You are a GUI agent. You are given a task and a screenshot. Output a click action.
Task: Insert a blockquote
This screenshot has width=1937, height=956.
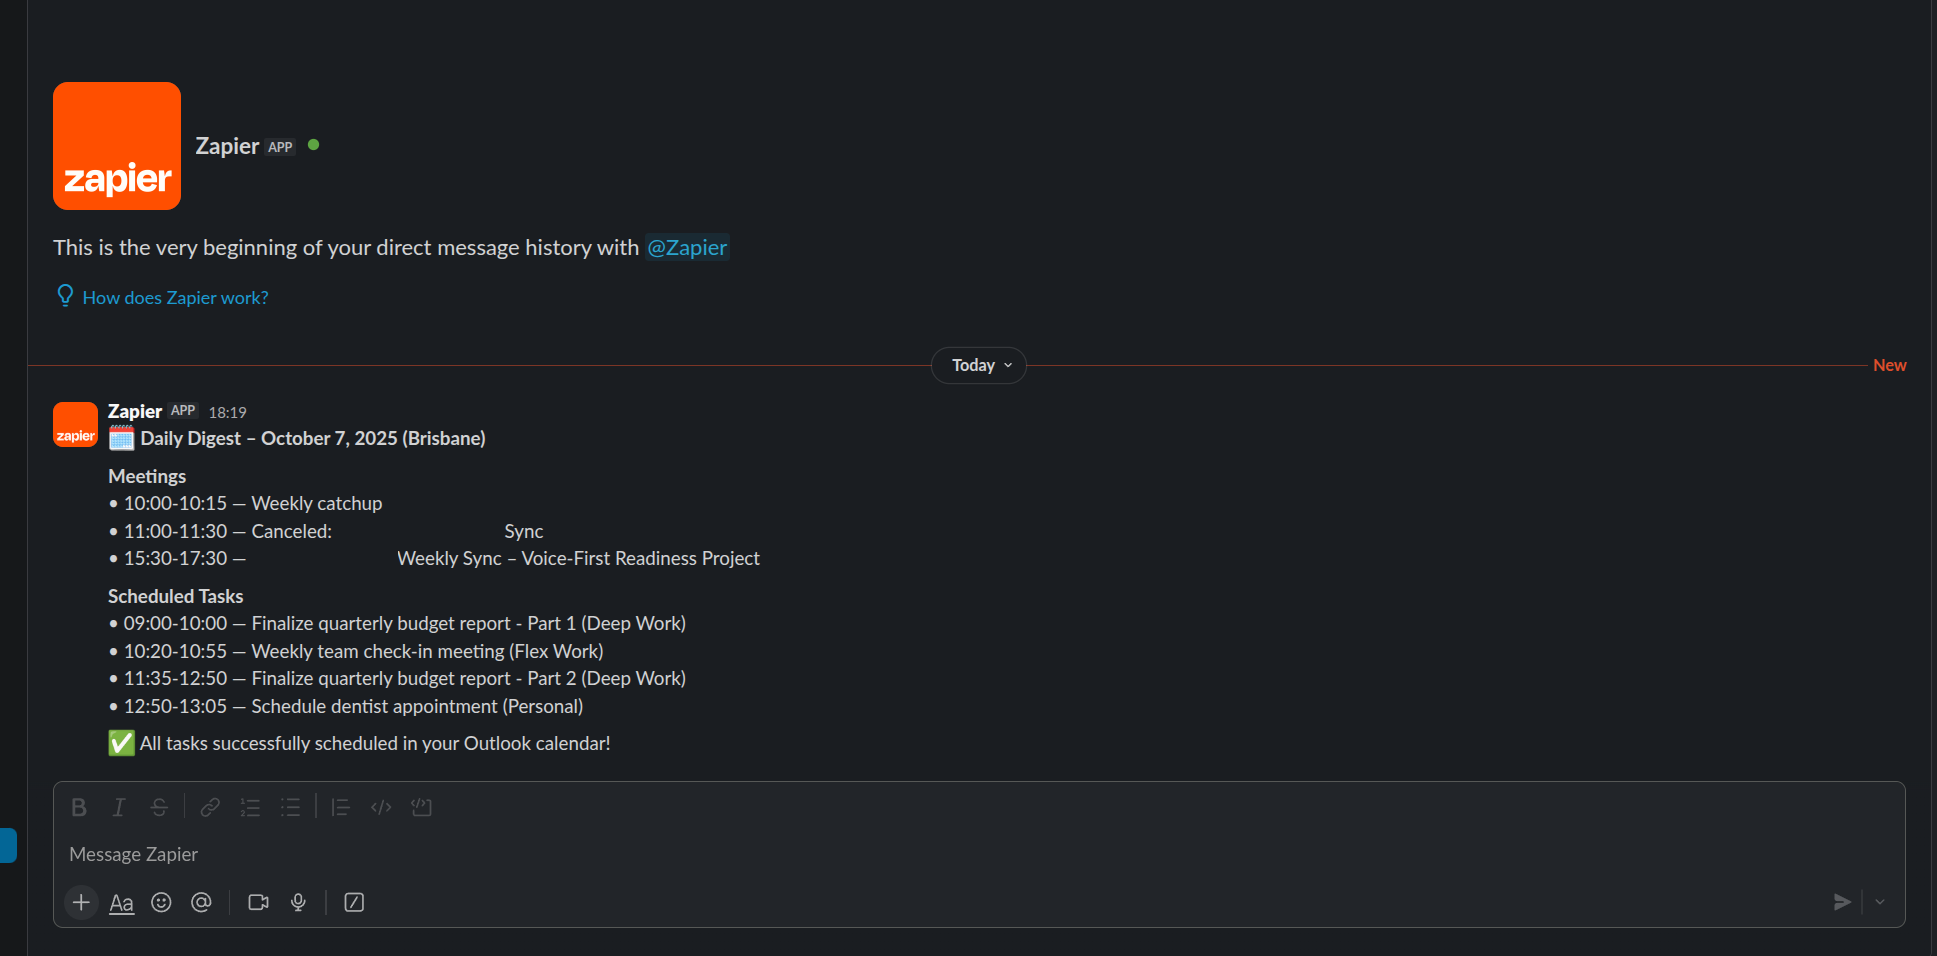coord(340,807)
